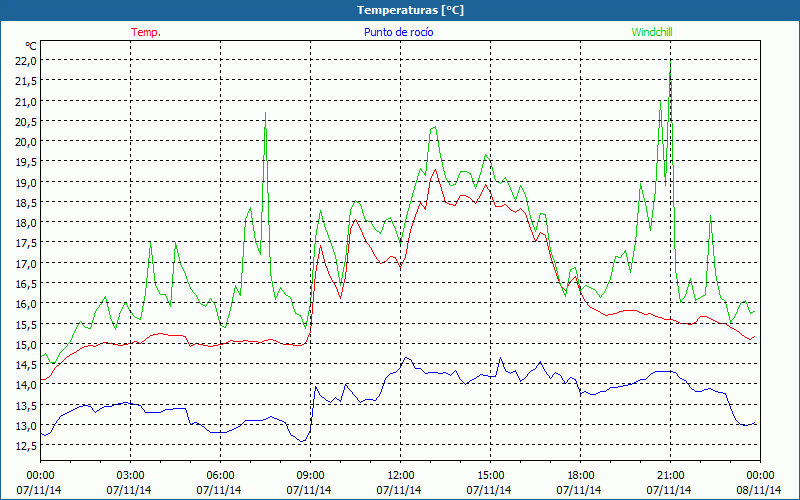Click the green Windchill spike near 07:30

[265, 113]
